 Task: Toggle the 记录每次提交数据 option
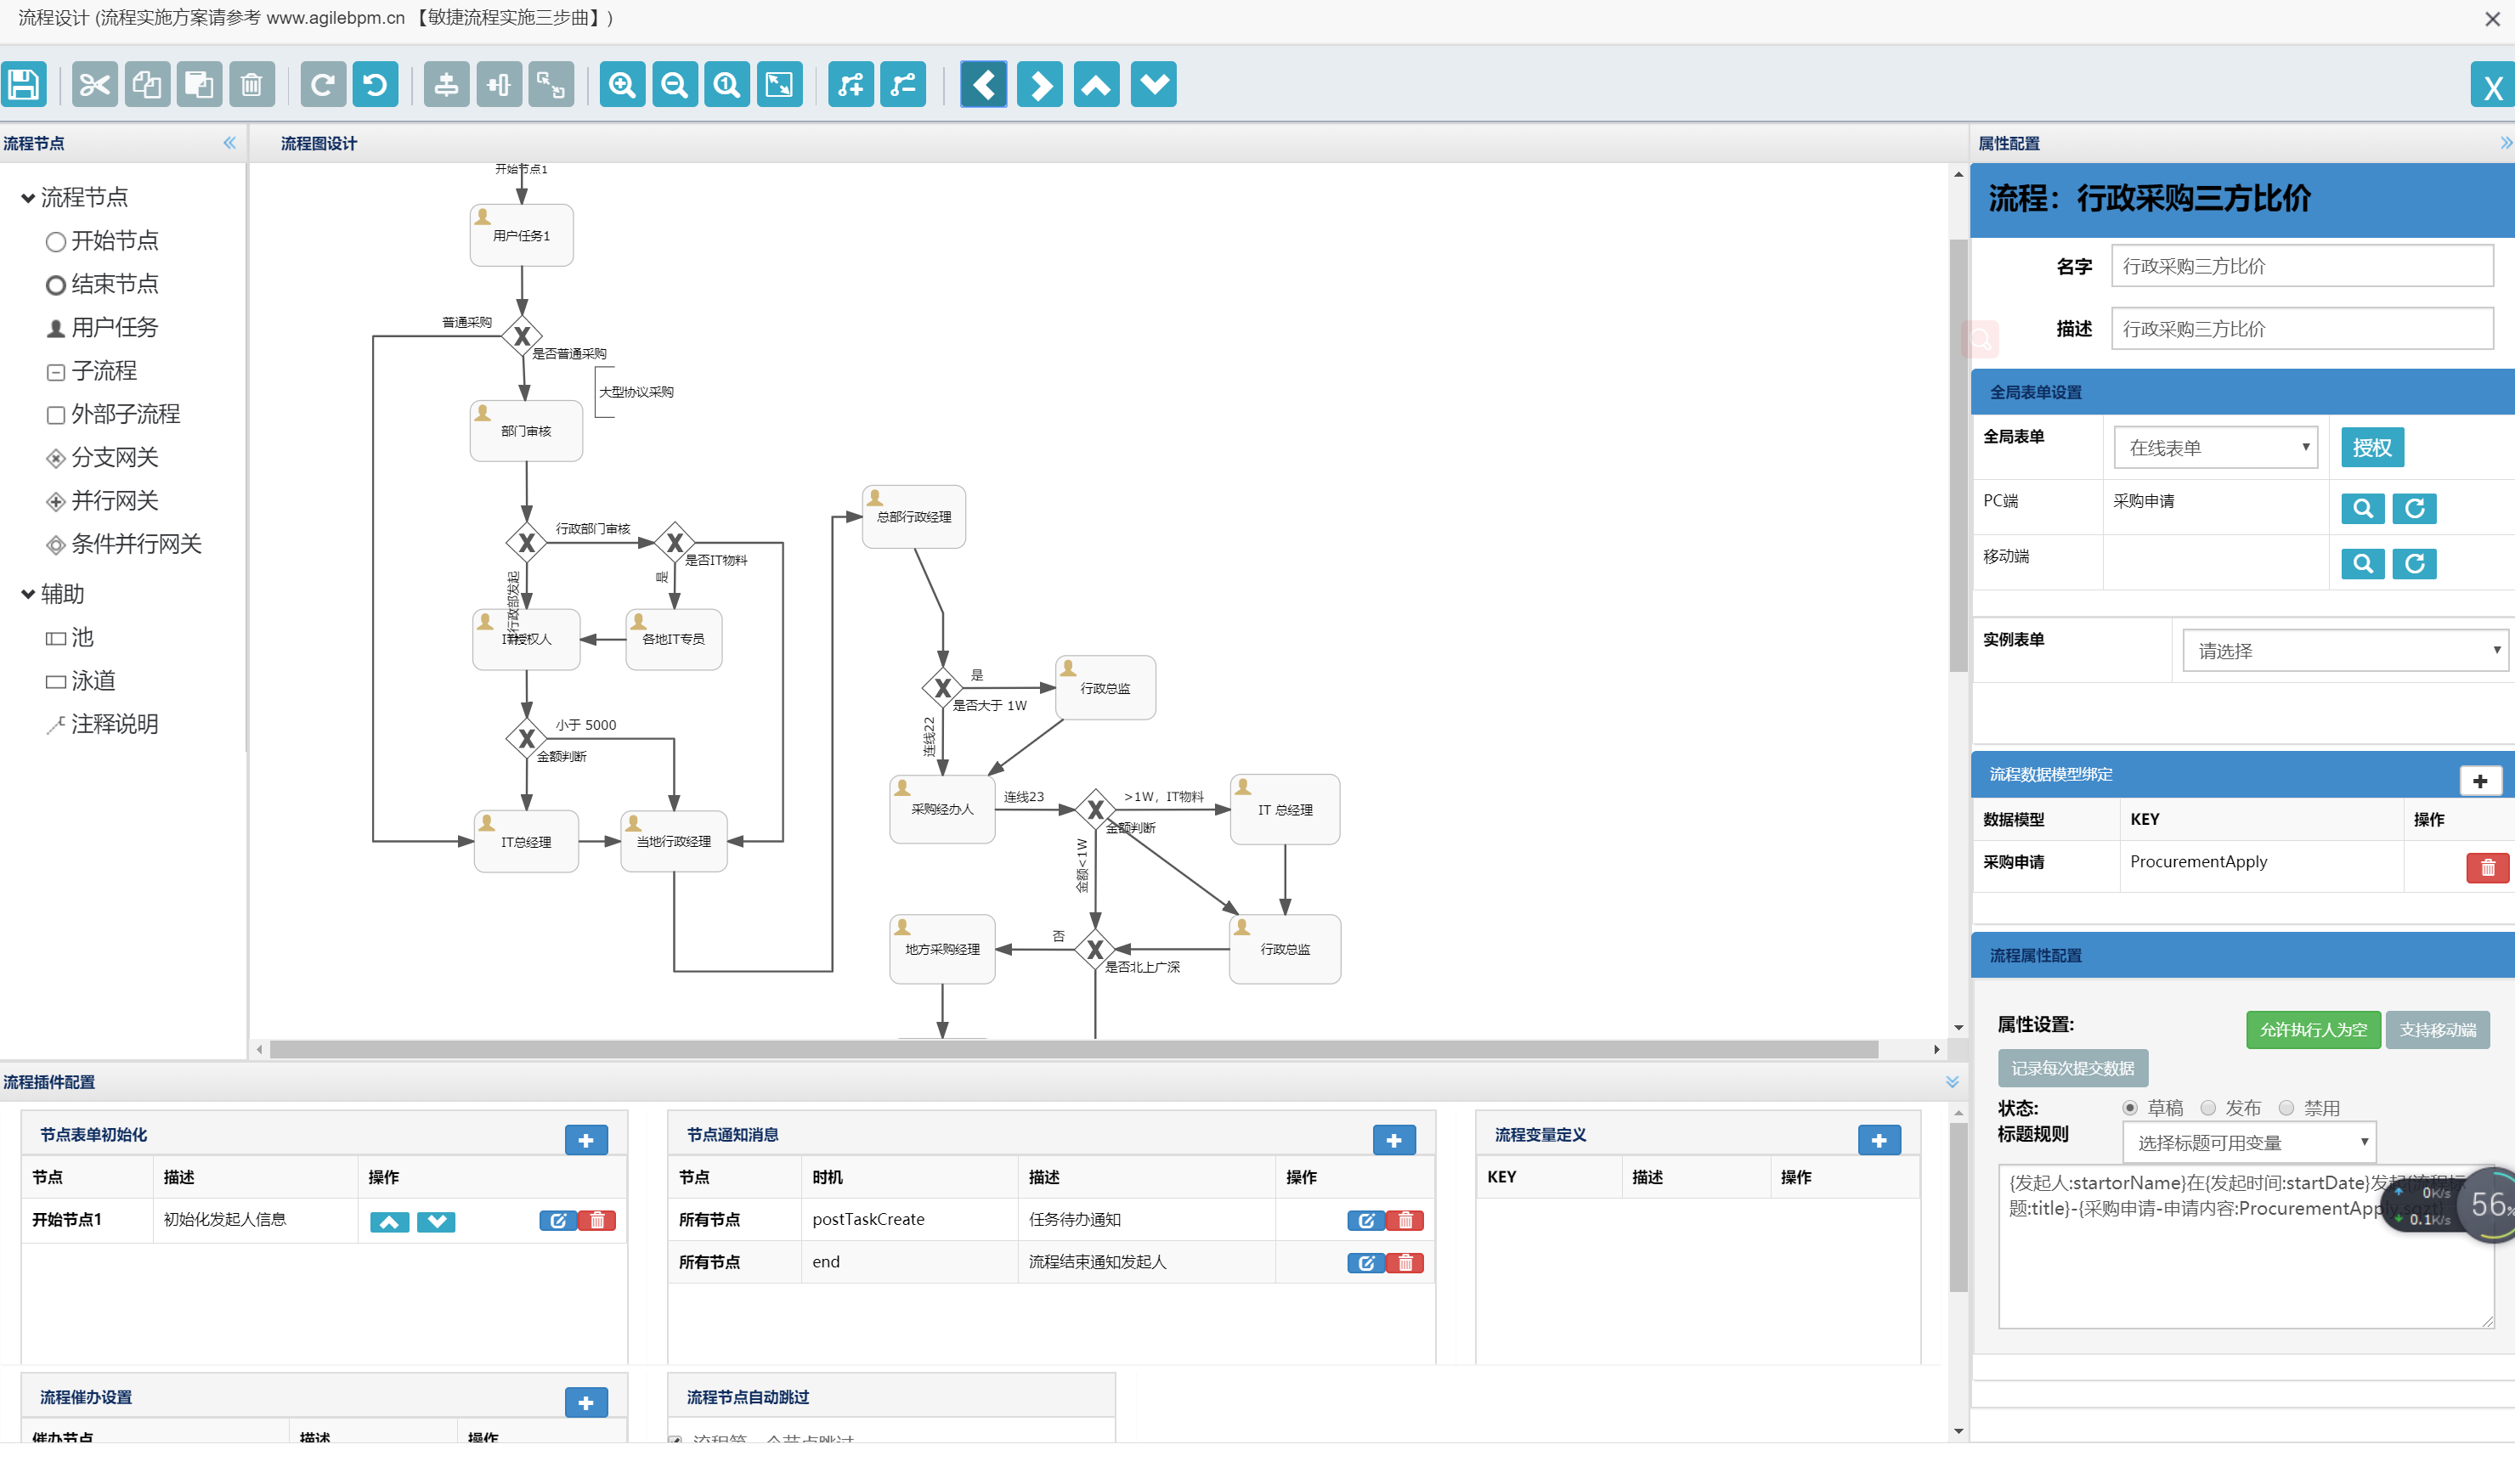pos(2072,1068)
